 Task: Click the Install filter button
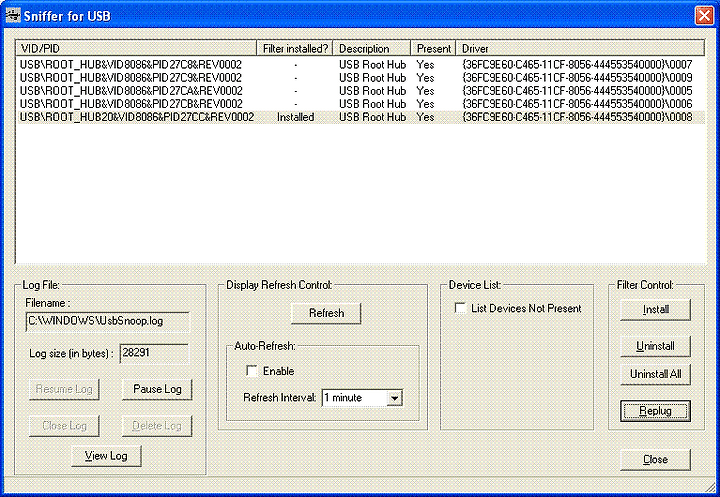(x=655, y=310)
